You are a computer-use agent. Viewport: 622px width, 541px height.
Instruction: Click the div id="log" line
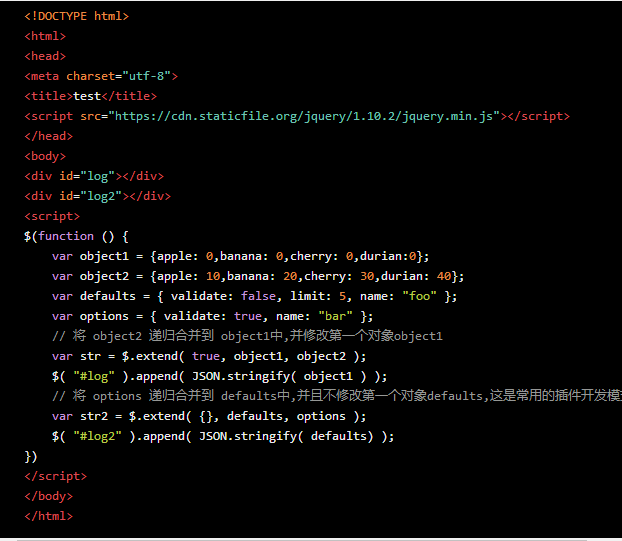coord(94,176)
